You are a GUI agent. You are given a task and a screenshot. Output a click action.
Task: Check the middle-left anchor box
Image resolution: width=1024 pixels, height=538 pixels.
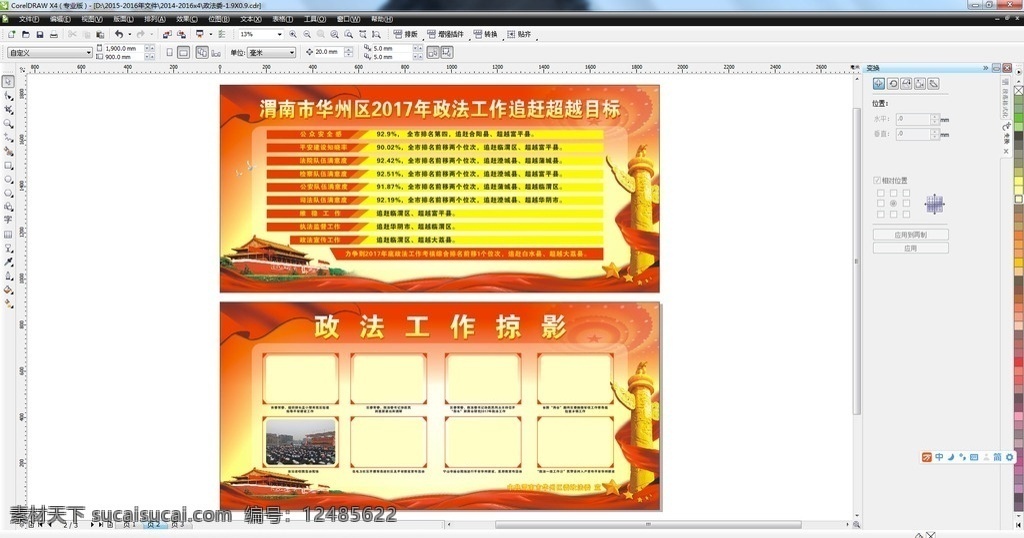click(x=880, y=204)
